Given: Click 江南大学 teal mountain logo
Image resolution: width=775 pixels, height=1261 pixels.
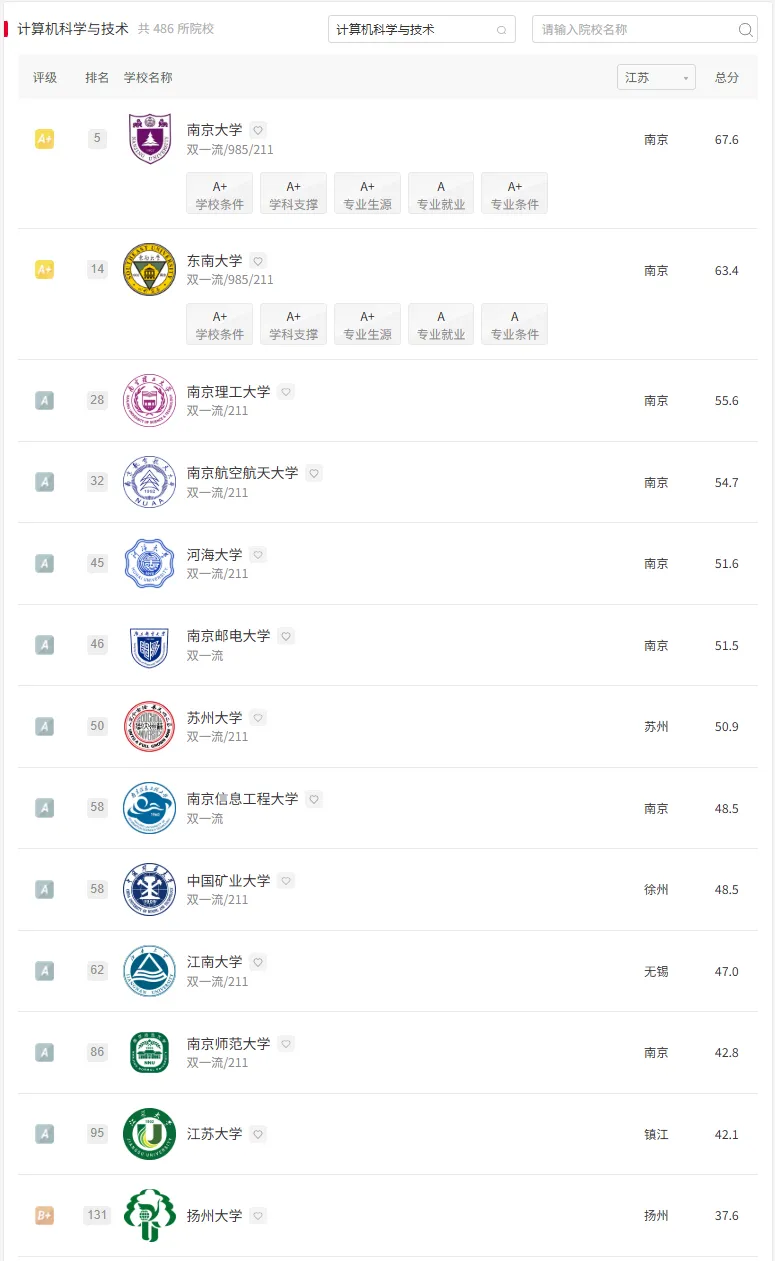Looking at the screenshot, I should click(x=149, y=971).
